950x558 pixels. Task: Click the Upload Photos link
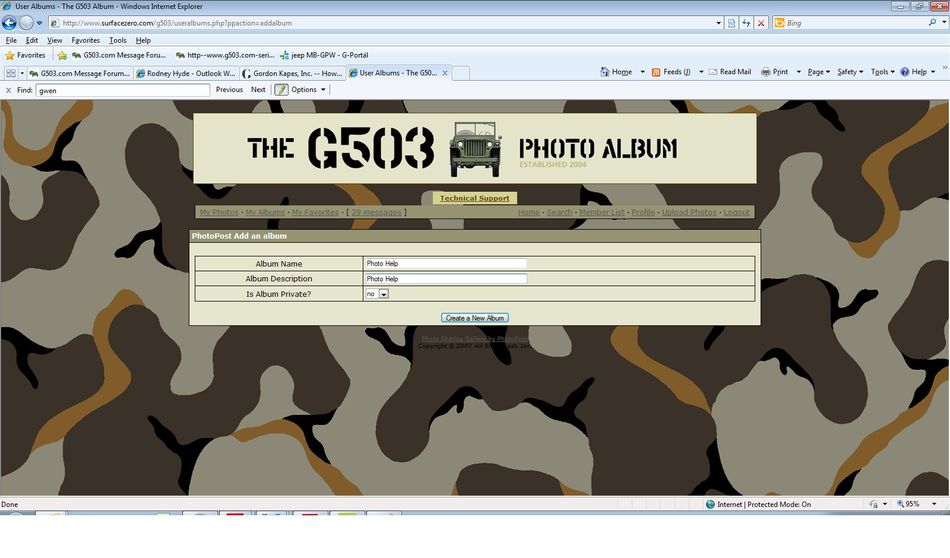(689, 212)
